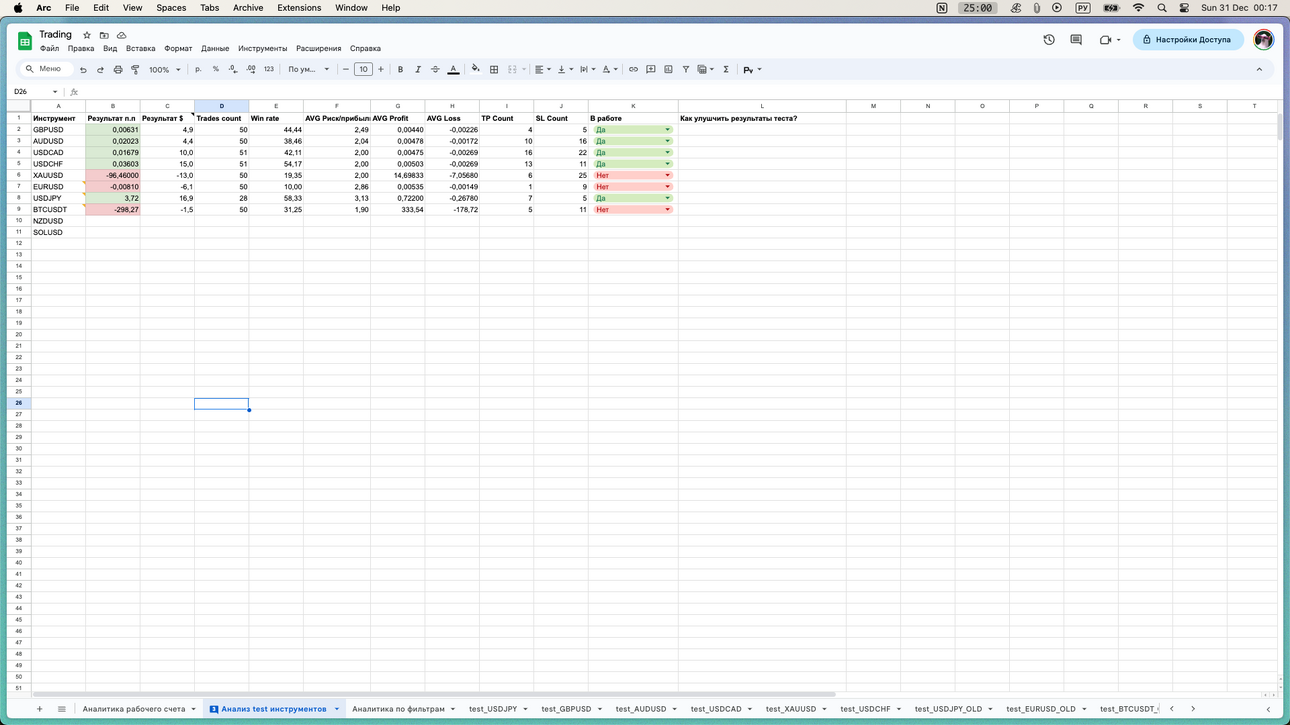Open the Данные menu
The image size is (1290, 725).
pos(215,48)
